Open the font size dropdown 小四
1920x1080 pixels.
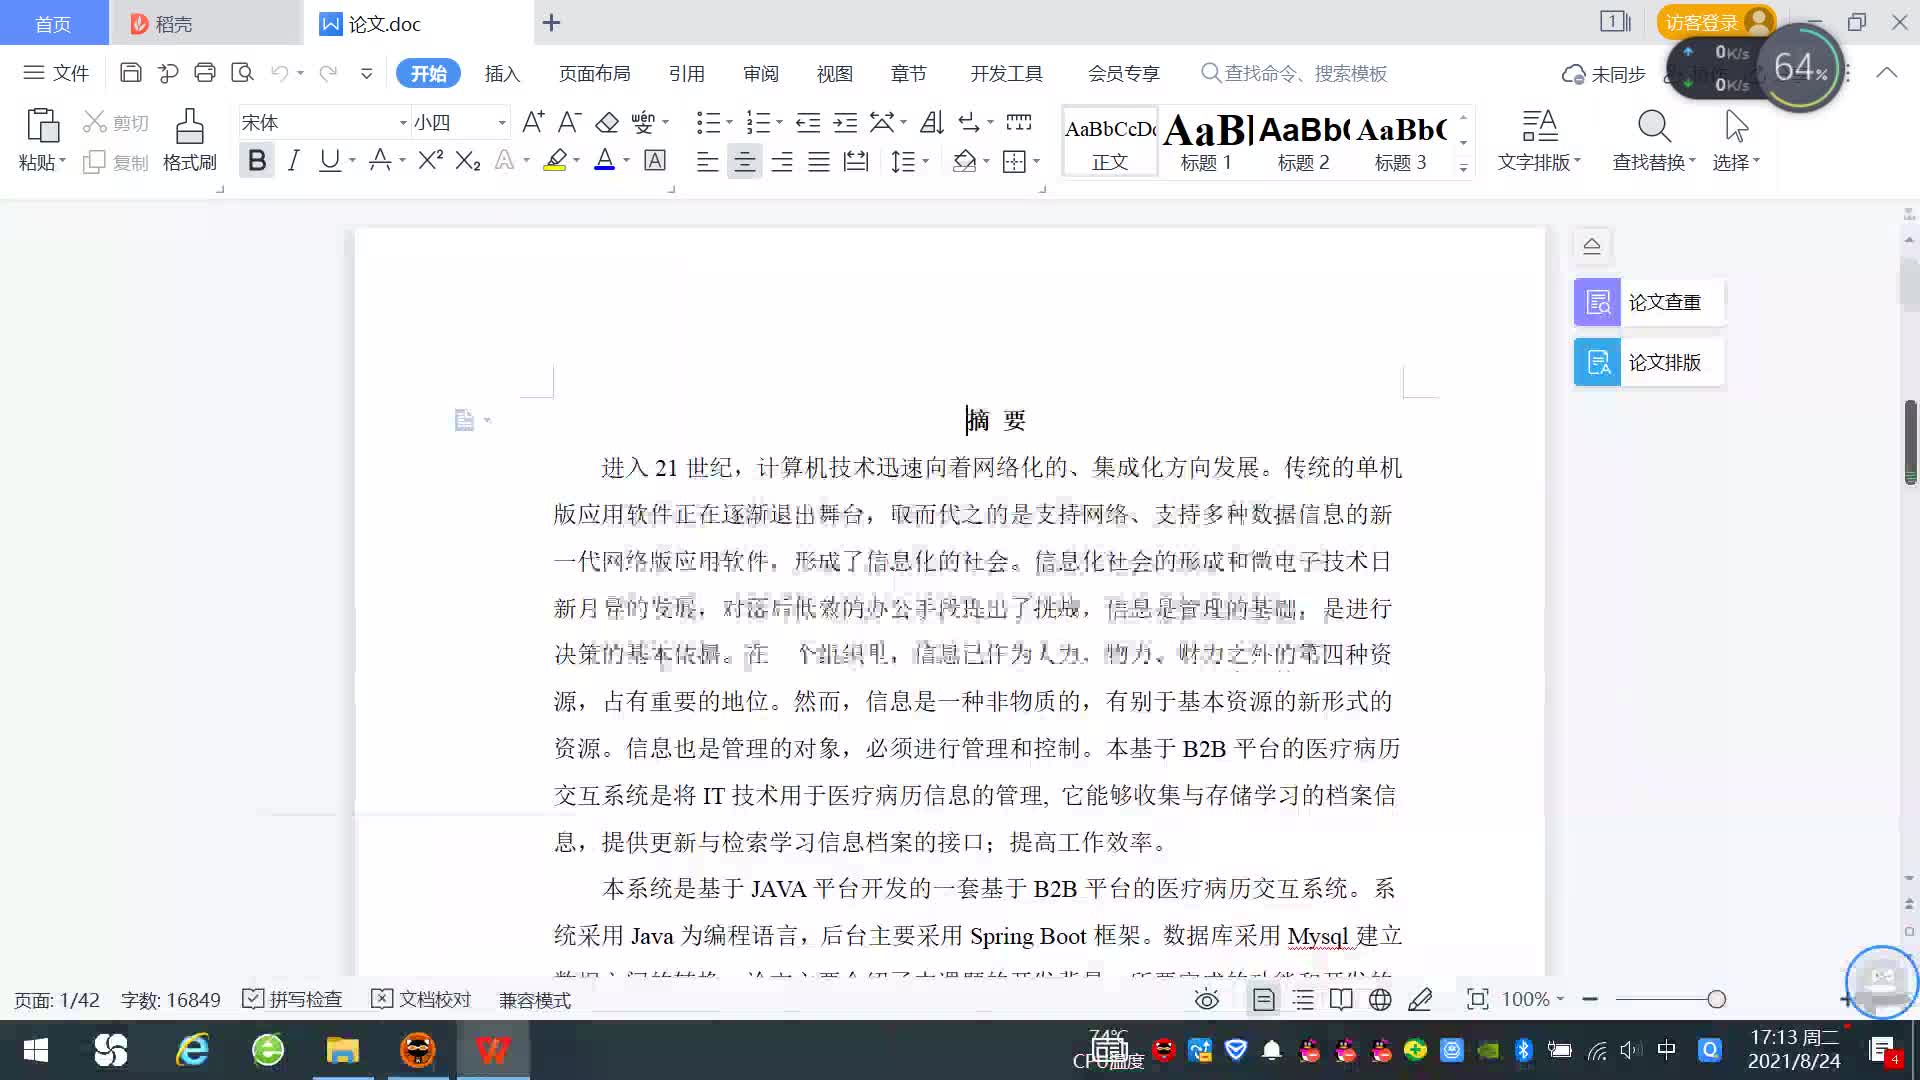coord(502,123)
